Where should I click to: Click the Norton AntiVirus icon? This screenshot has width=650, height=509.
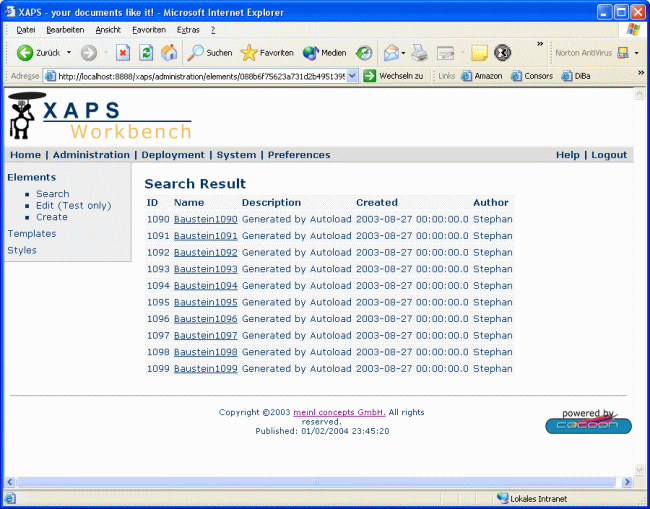pyautogui.click(x=623, y=53)
